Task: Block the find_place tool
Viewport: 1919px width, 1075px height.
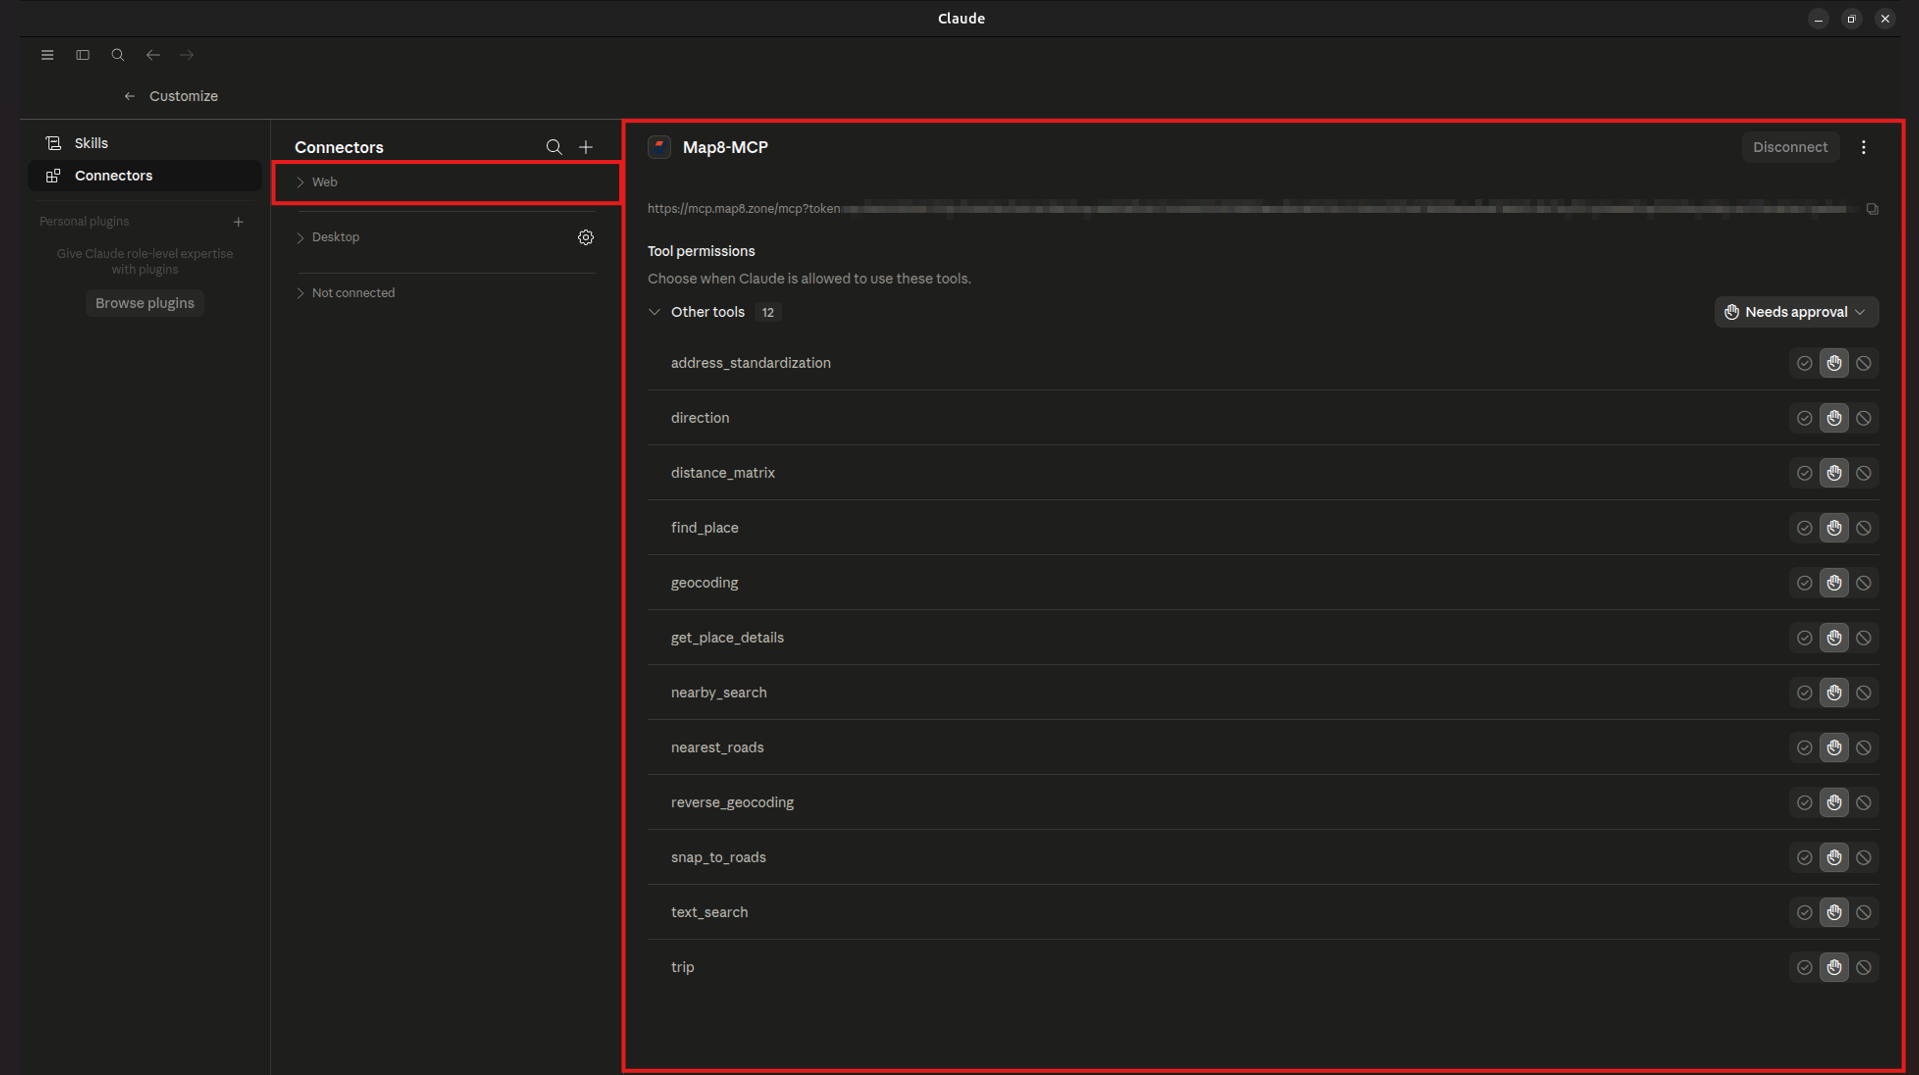Action: click(x=1864, y=528)
